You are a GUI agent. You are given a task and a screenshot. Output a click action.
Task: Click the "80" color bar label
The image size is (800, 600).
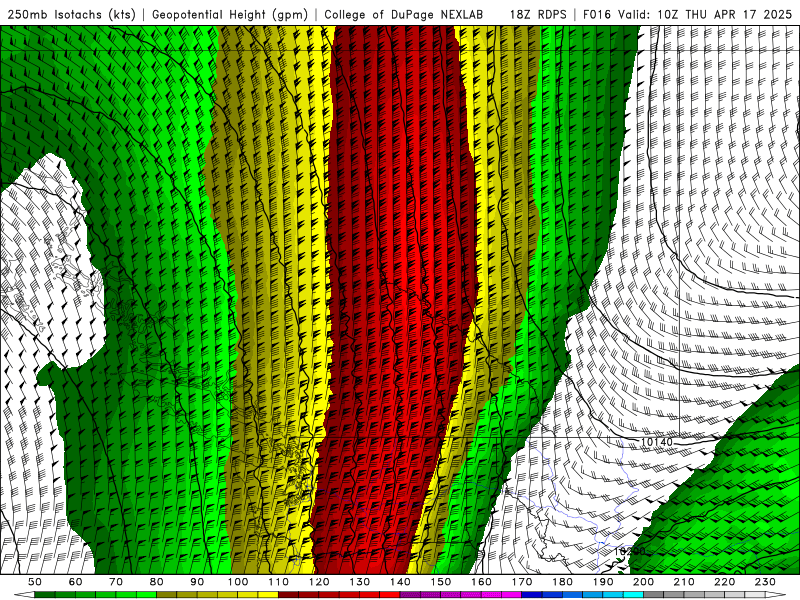pos(157,582)
